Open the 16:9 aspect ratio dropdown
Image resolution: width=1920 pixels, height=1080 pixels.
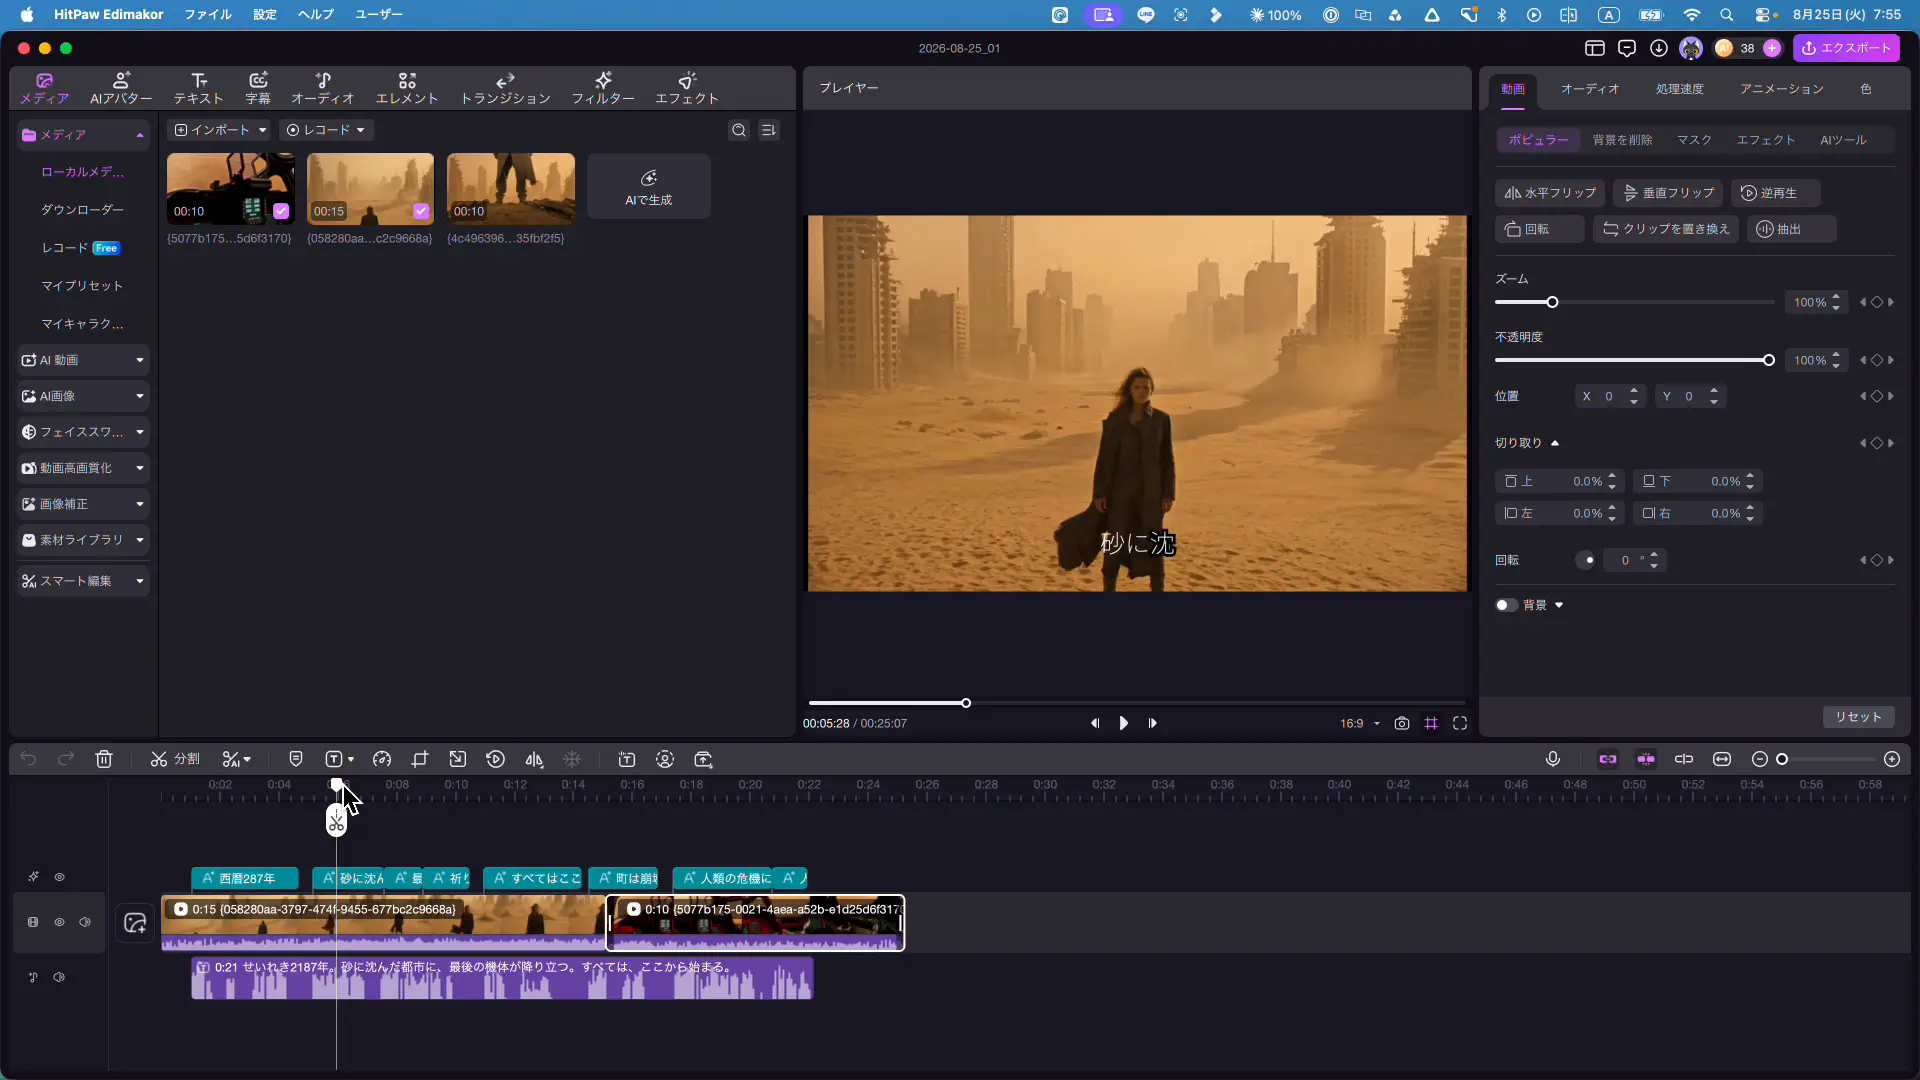click(1360, 723)
